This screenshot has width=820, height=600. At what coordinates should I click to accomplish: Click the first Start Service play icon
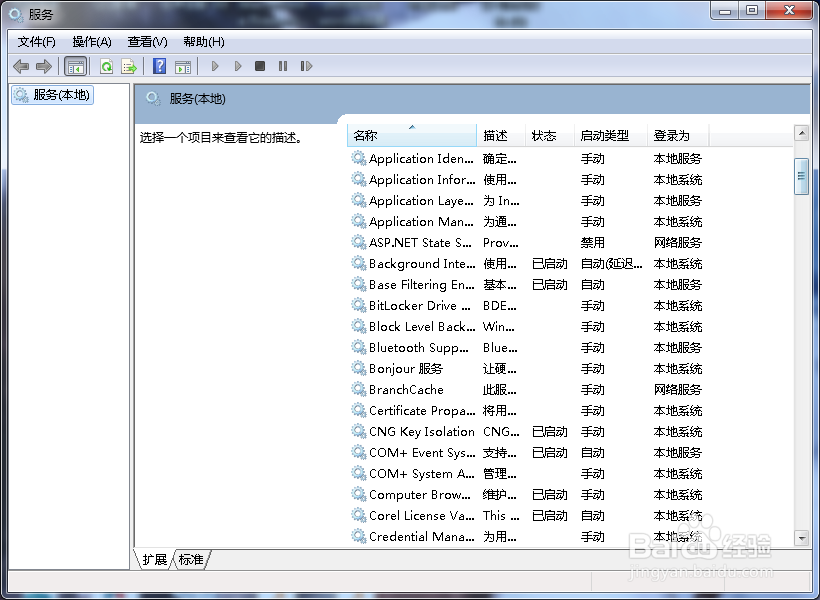[214, 66]
